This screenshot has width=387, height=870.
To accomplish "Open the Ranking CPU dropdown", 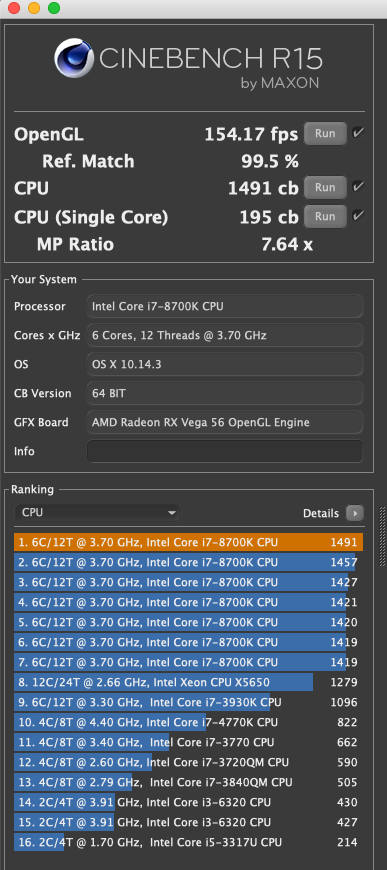I will click(98, 513).
